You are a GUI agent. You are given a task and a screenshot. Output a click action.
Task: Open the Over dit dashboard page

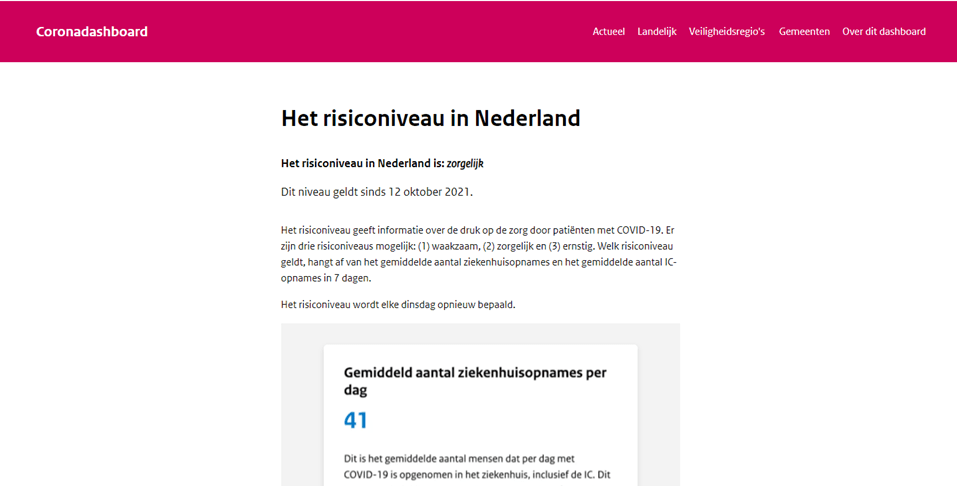pyautogui.click(x=883, y=31)
